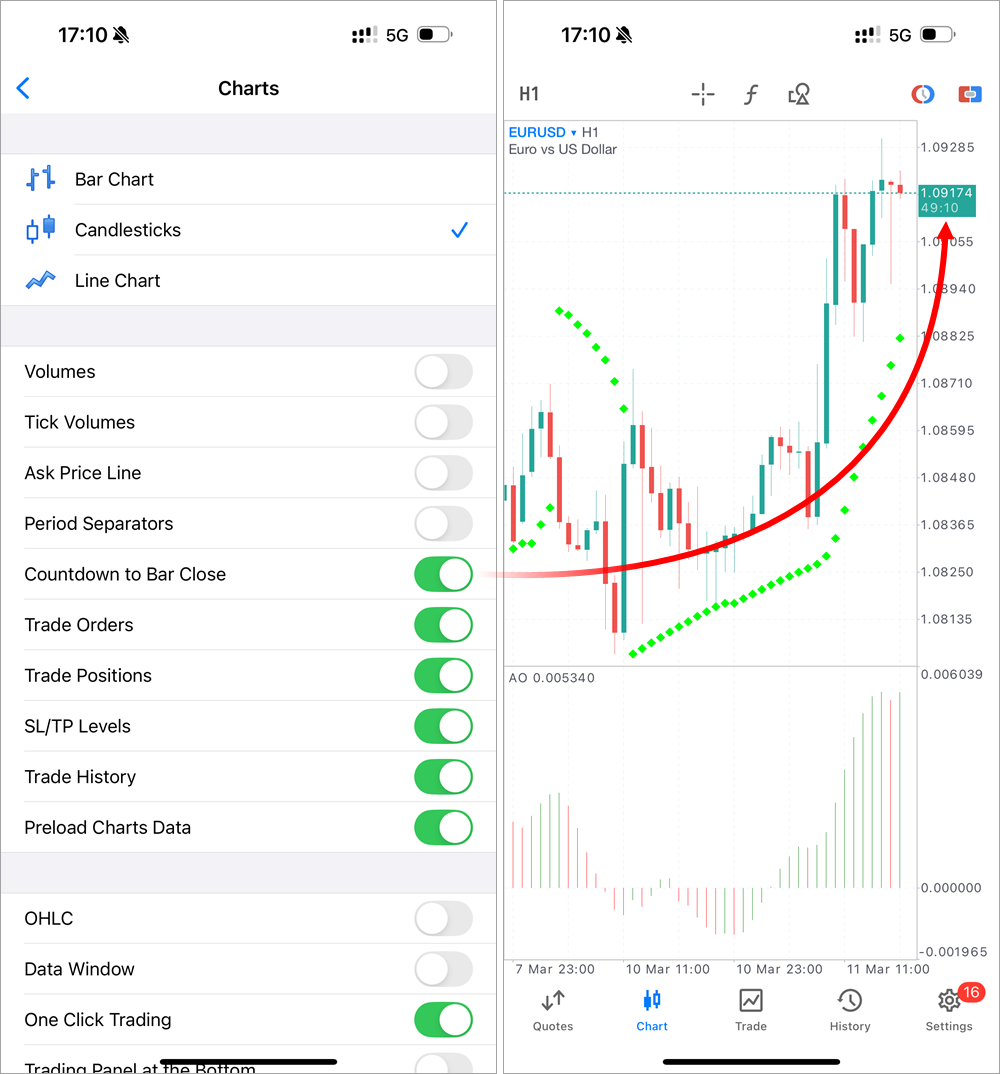Tap the crosshair tool icon
The image size is (1000, 1074).
click(x=703, y=95)
